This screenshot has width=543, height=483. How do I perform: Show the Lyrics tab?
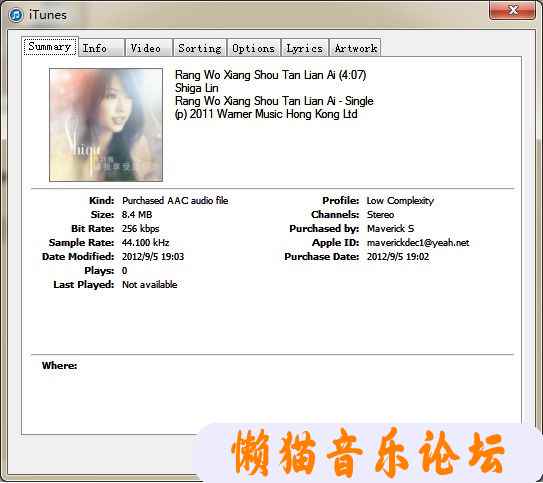point(305,48)
